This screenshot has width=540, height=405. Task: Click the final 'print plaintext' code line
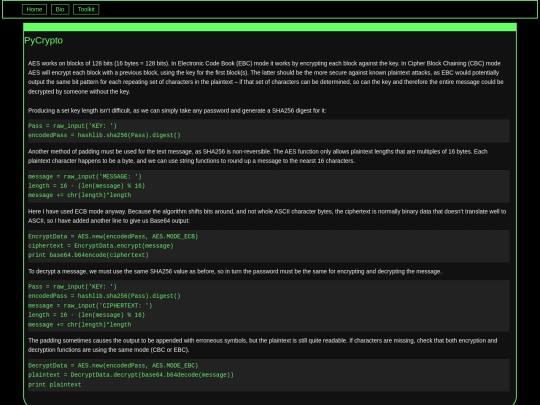54,385
